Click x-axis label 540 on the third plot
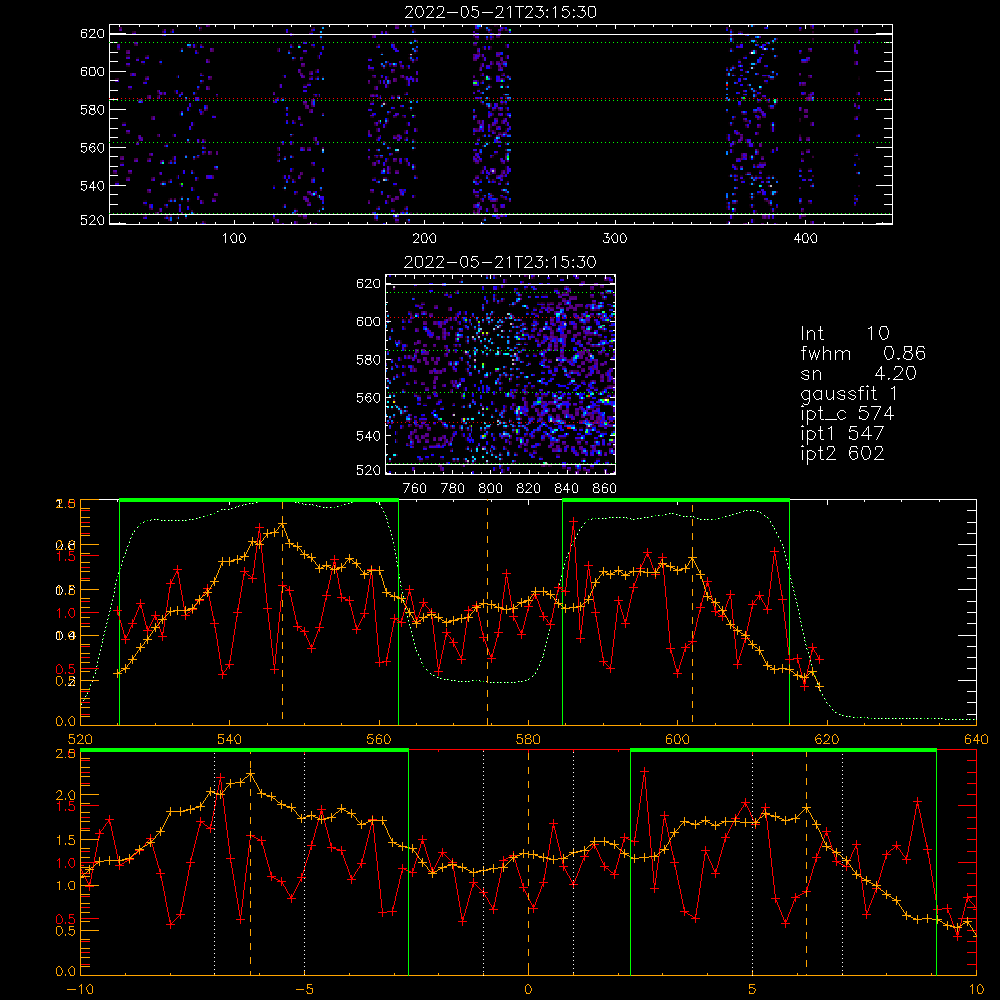This screenshot has width=1000, height=1000. click(230, 740)
